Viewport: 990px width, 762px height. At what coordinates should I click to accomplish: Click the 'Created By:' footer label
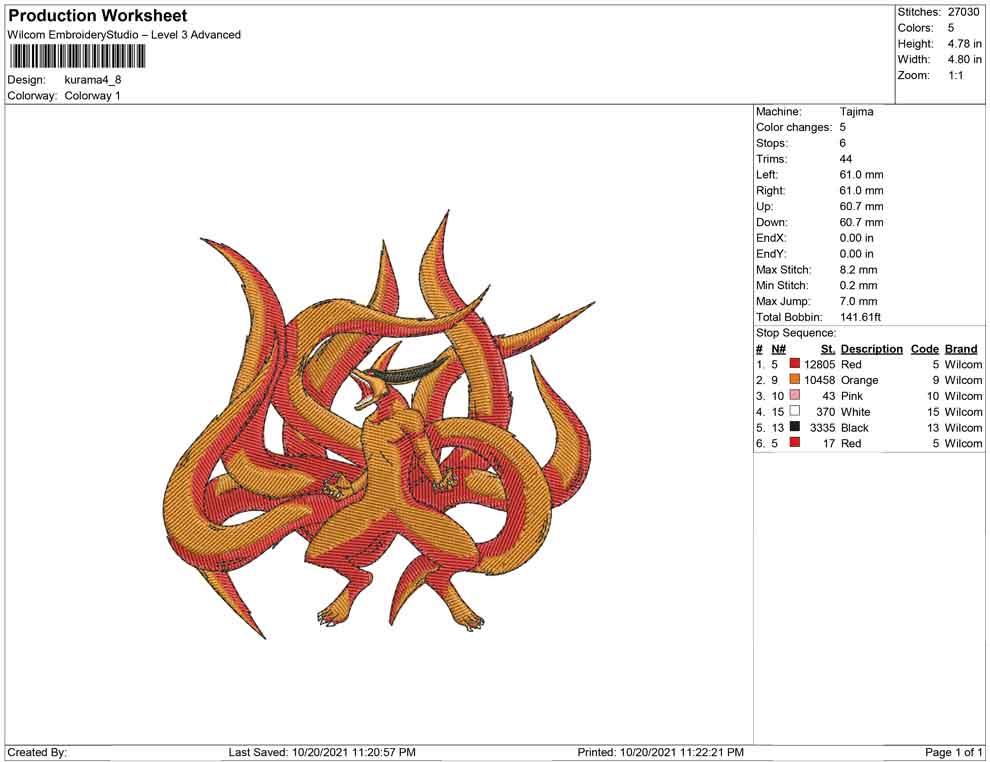pos(37,752)
